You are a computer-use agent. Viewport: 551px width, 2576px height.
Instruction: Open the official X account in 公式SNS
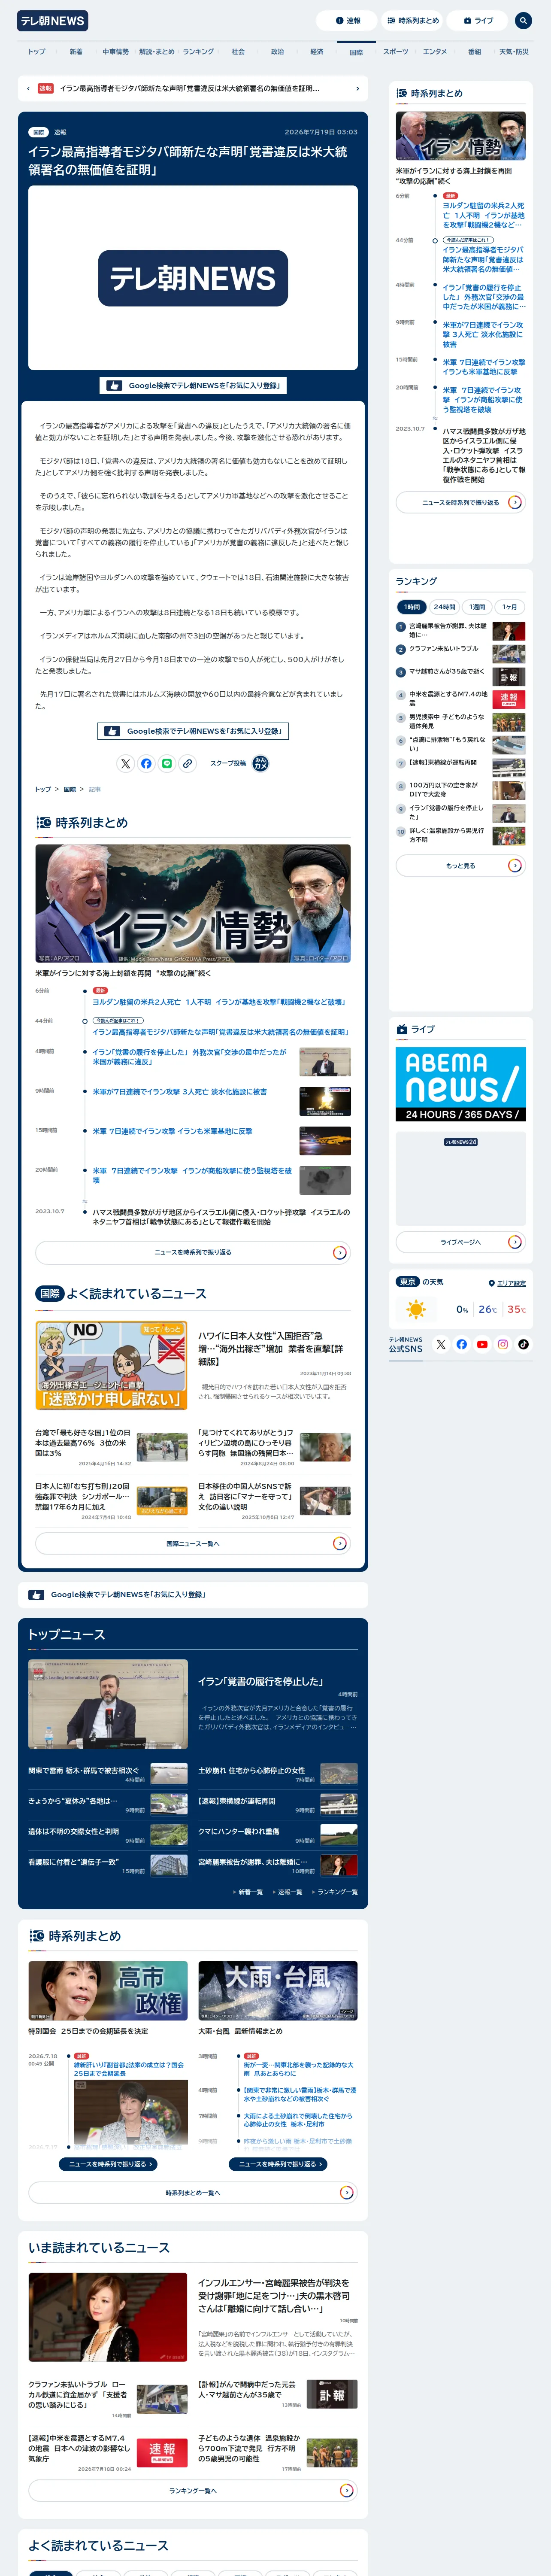click(441, 1344)
